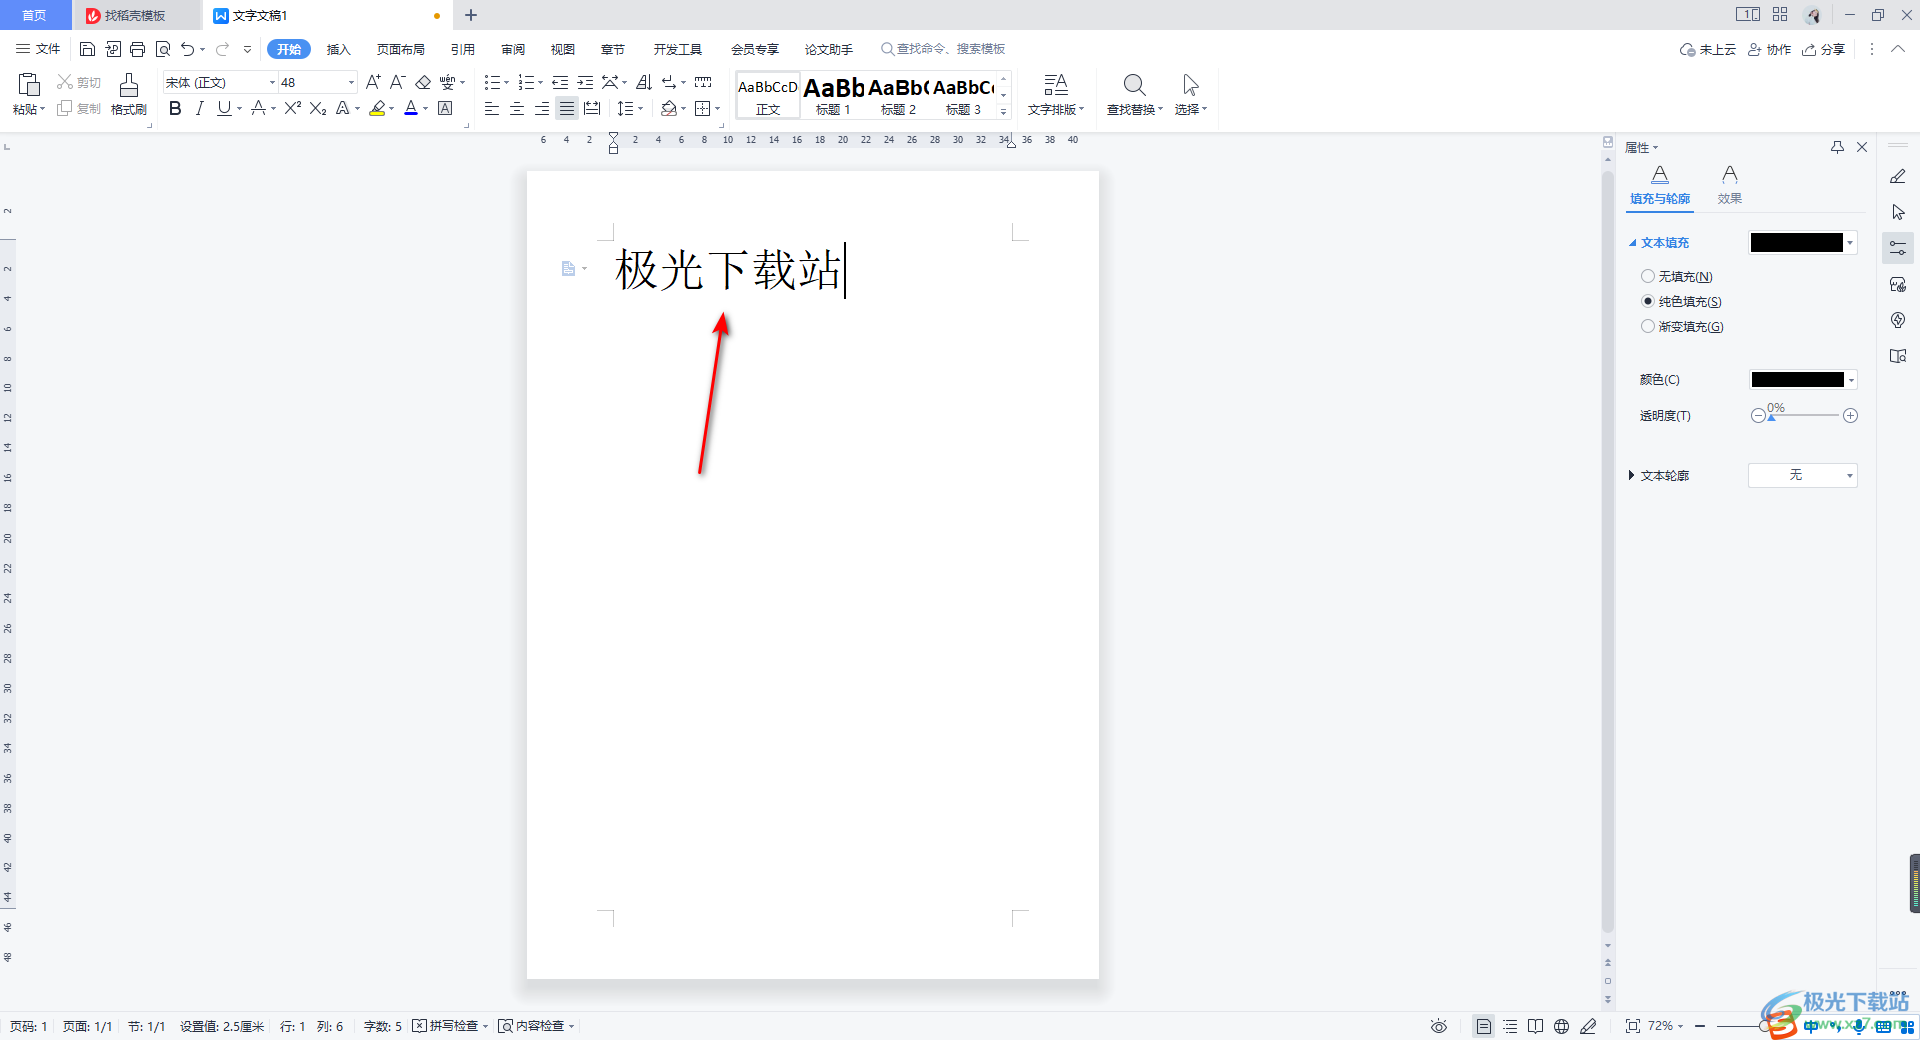Open the 视图 tab
Viewport: 1920px width, 1040px height.
563,49
